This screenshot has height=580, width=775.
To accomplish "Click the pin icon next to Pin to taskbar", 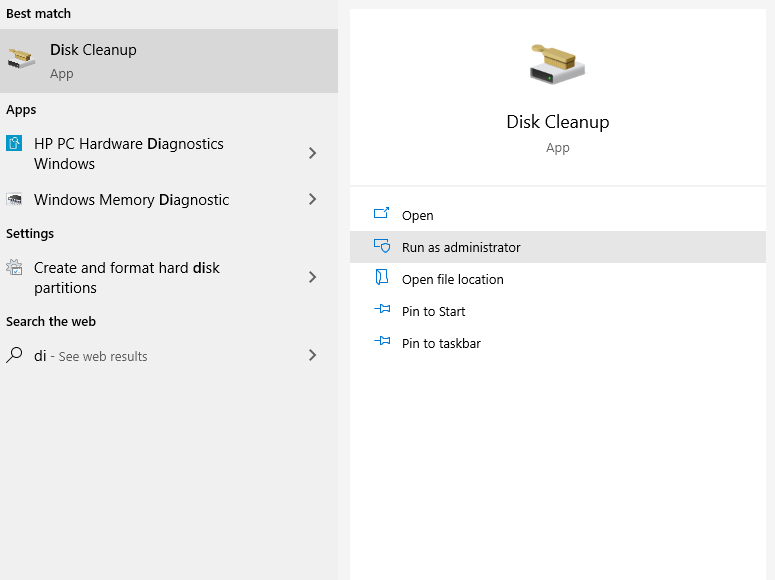I will 382,341.
